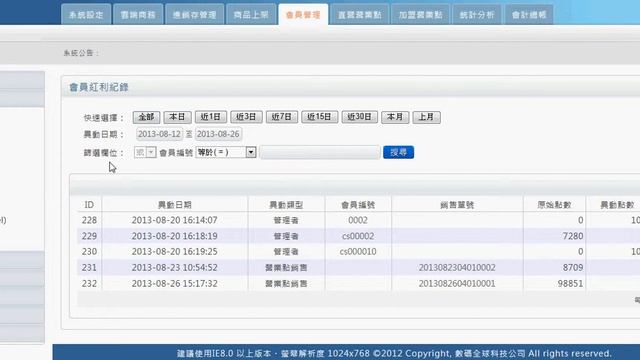
Task: Click date cell 2013-08-20 16:18:19
Action: (174, 236)
